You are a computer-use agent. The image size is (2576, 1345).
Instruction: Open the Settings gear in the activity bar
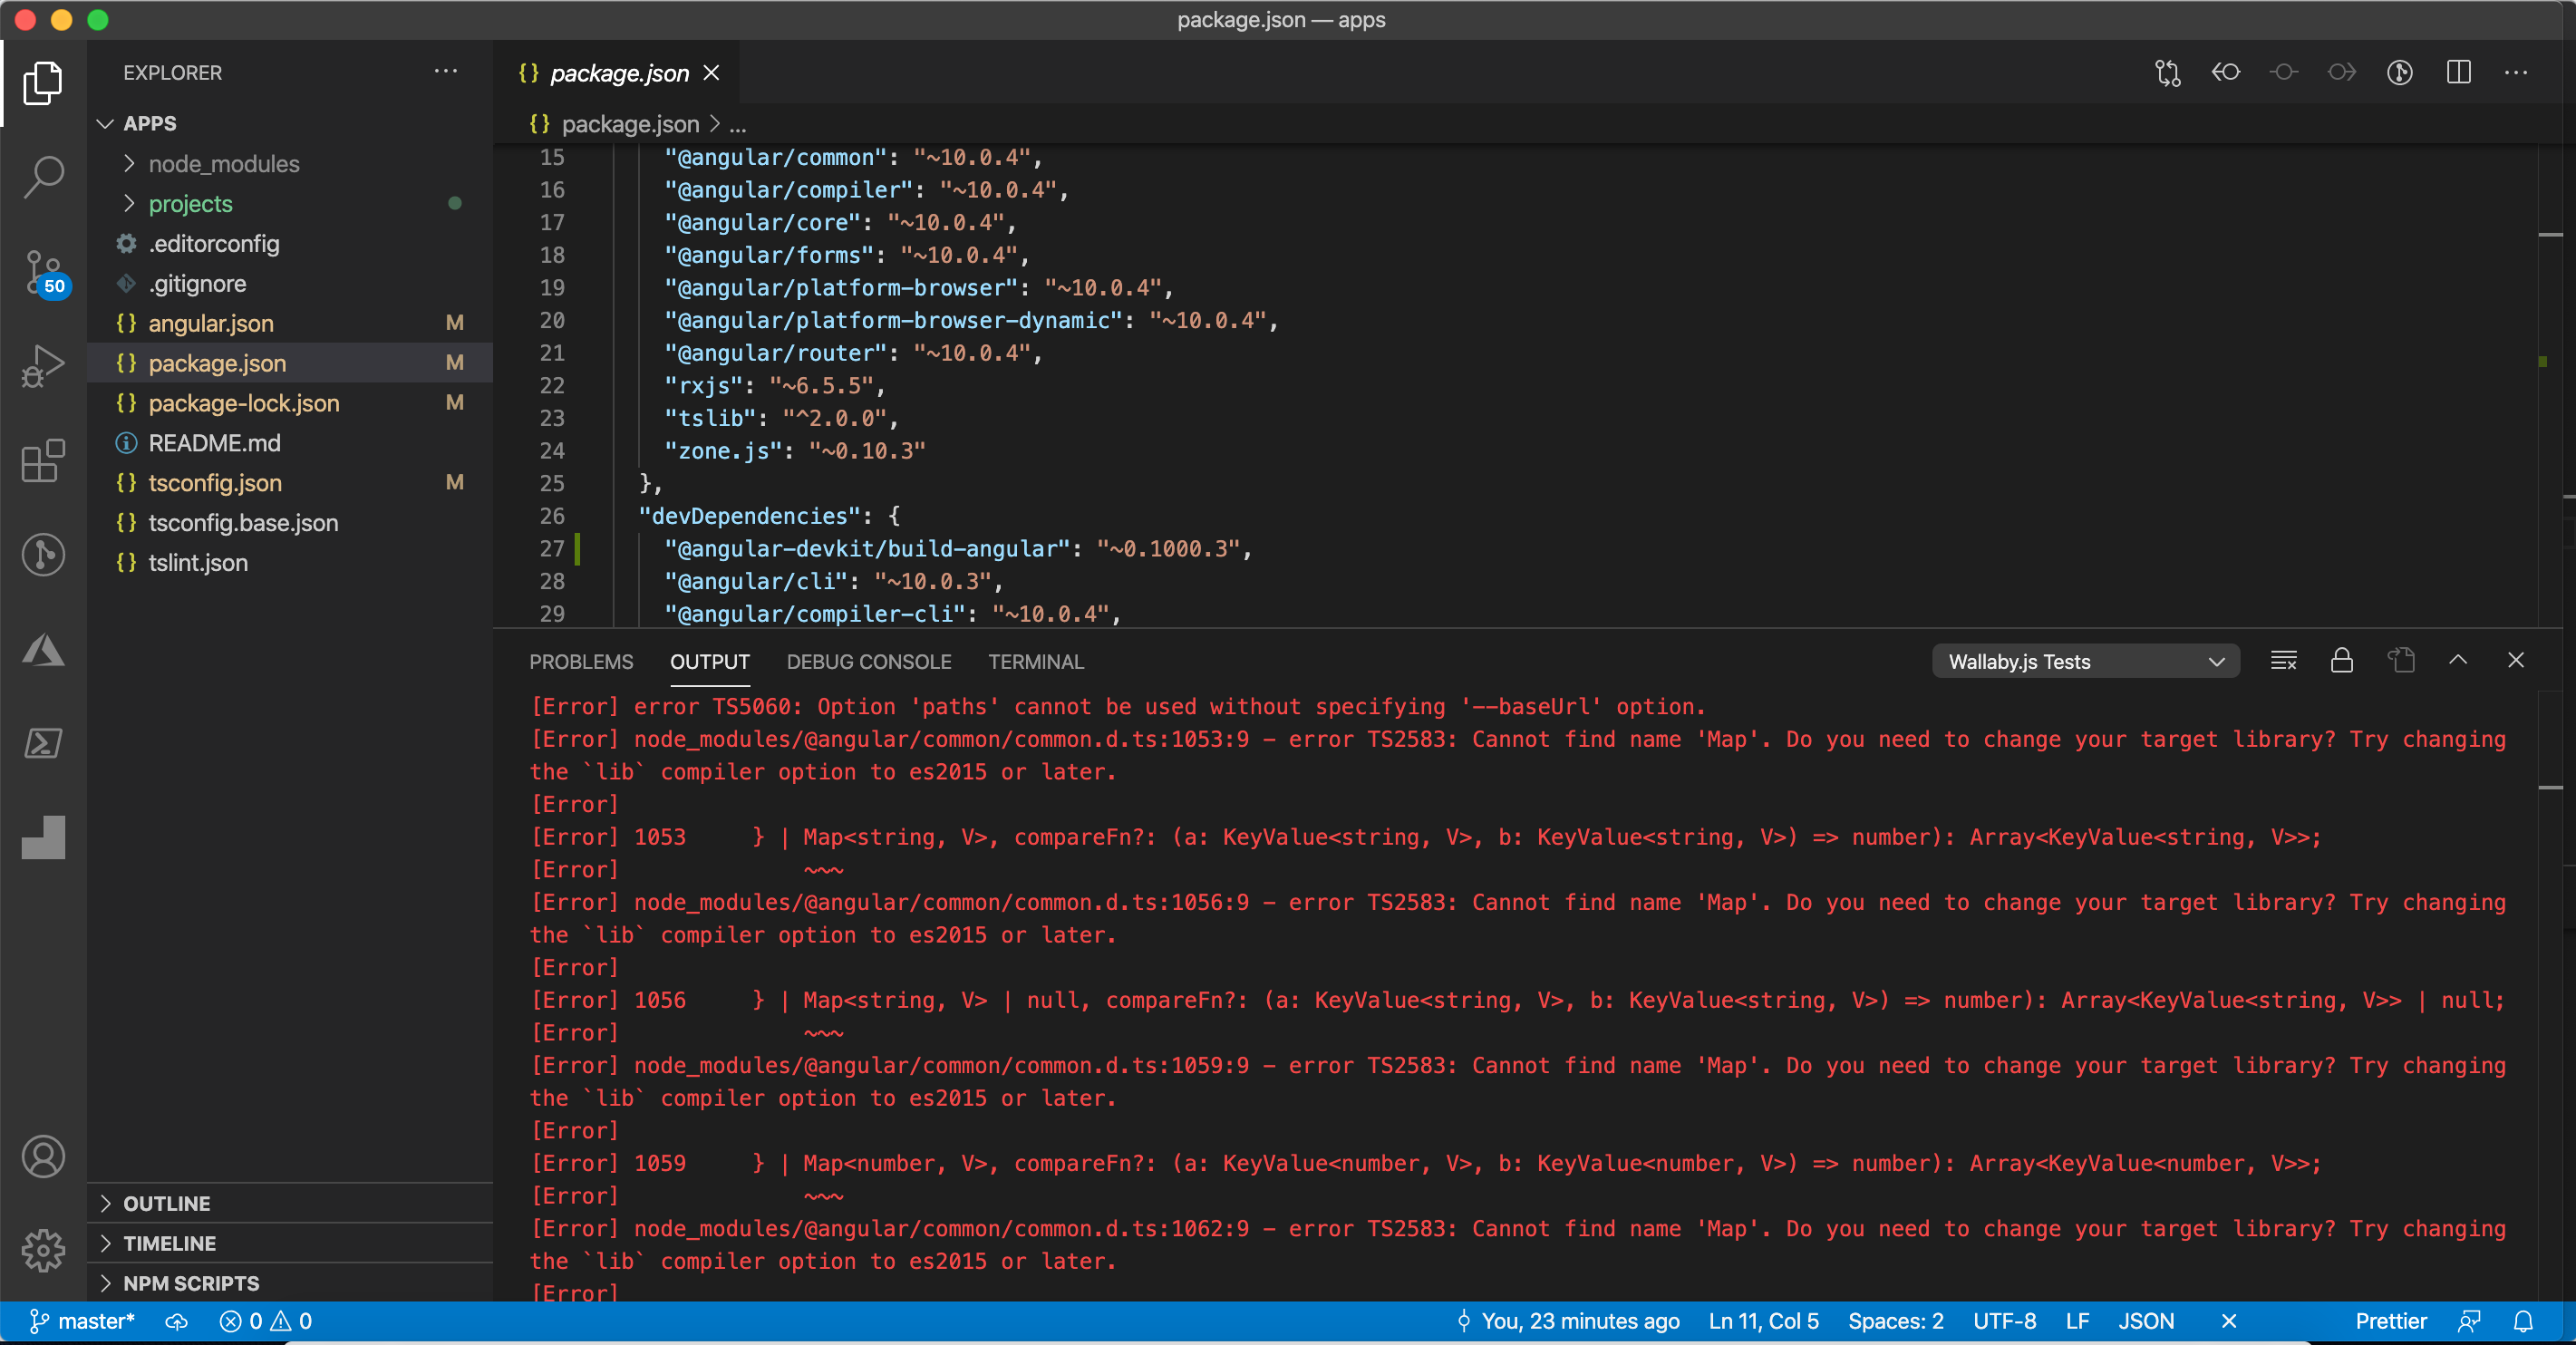43,1251
